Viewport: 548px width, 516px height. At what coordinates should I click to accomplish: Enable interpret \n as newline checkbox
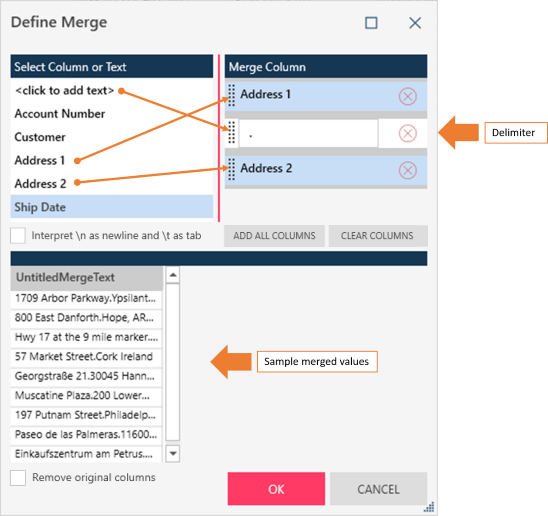coord(18,236)
